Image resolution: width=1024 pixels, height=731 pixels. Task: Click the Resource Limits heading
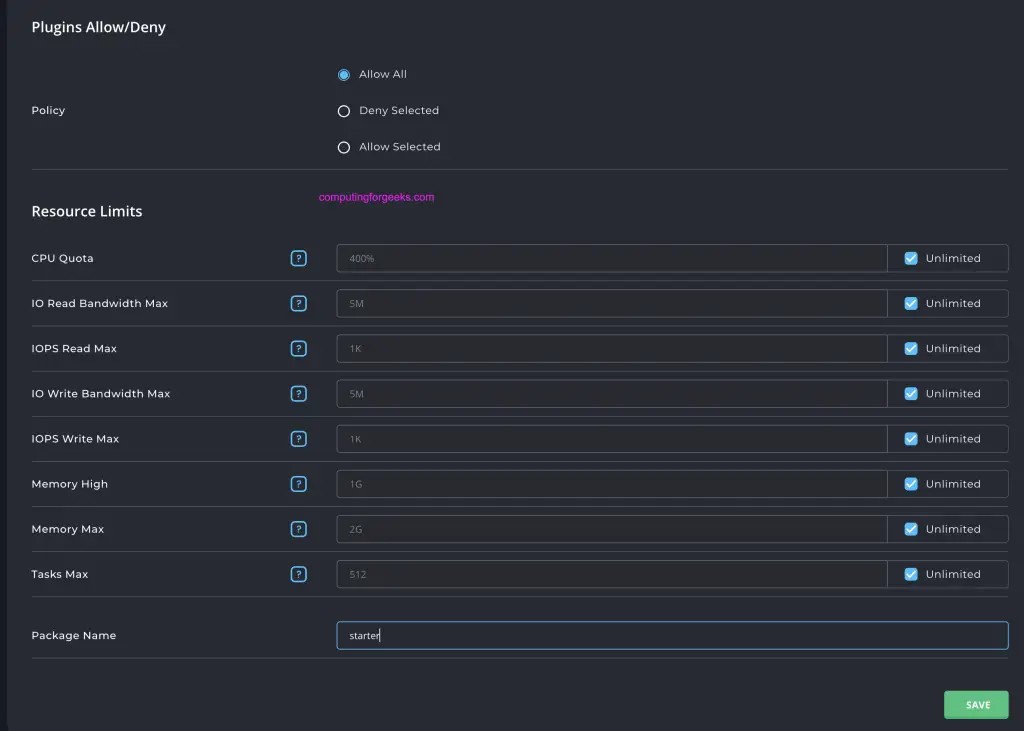coord(87,211)
